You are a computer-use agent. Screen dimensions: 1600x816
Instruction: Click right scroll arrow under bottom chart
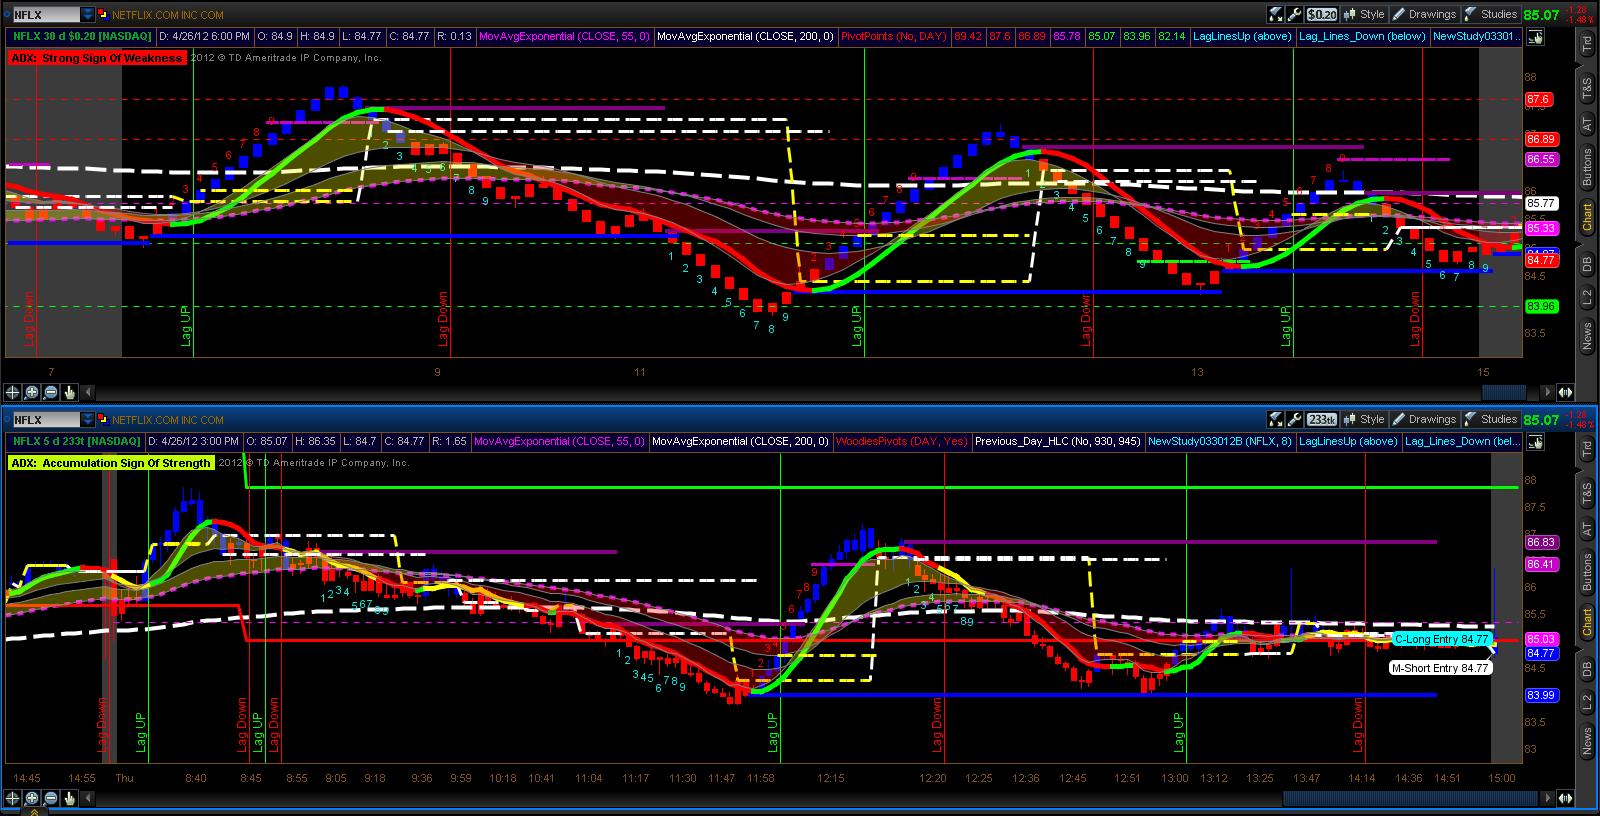[x=1549, y=798]
